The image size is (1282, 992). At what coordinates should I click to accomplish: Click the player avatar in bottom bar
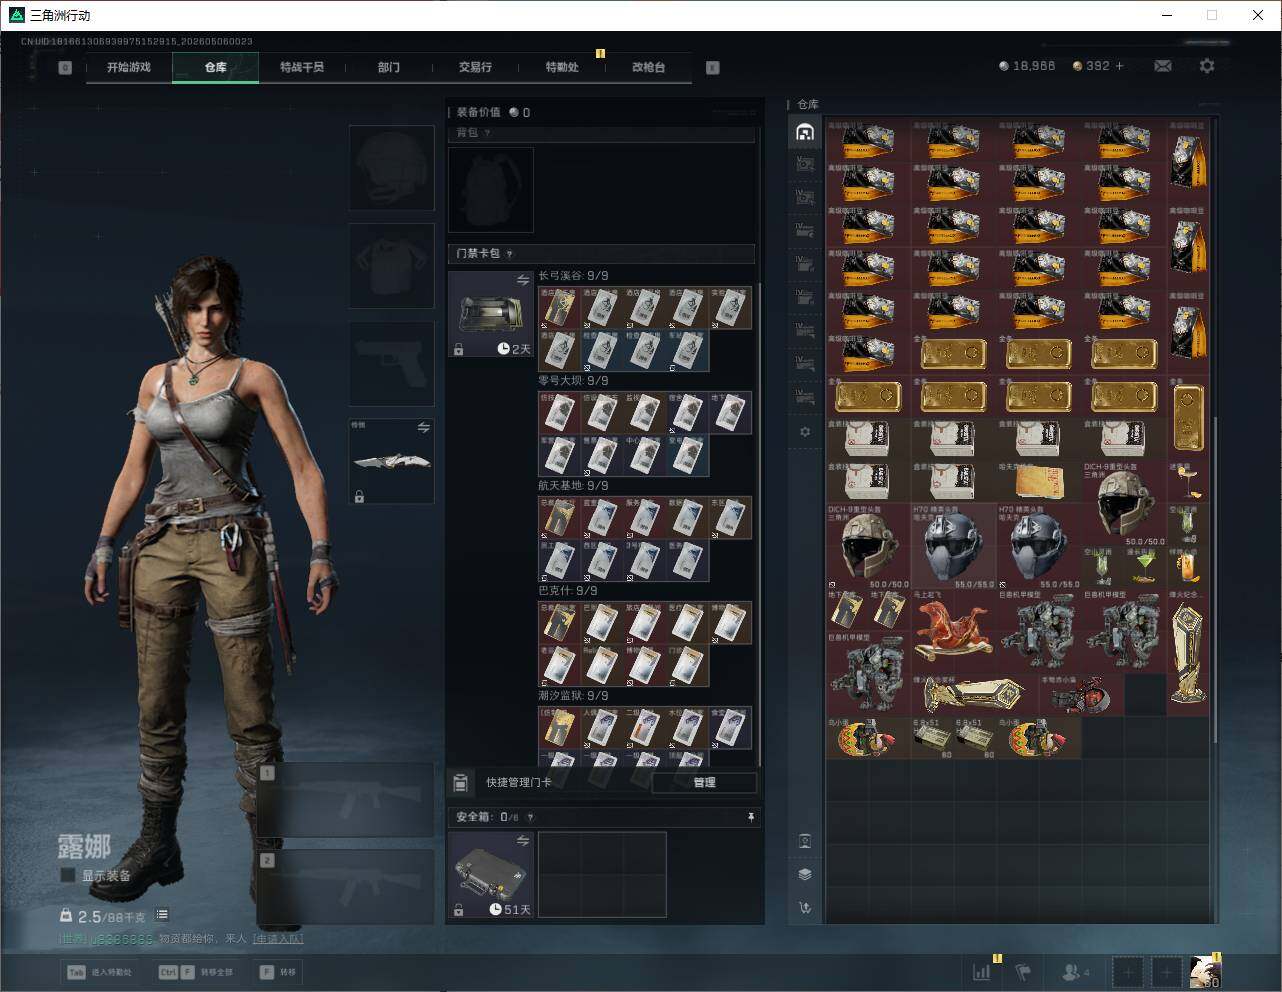point(1206,972)
